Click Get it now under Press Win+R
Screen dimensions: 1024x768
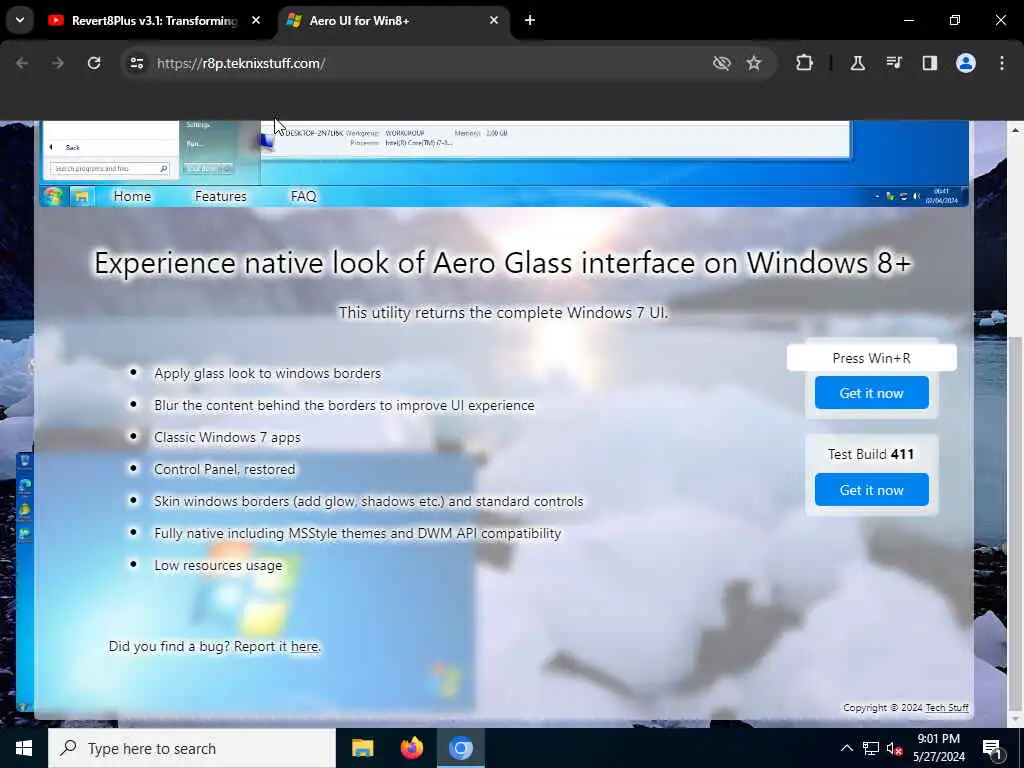[871, 393]
